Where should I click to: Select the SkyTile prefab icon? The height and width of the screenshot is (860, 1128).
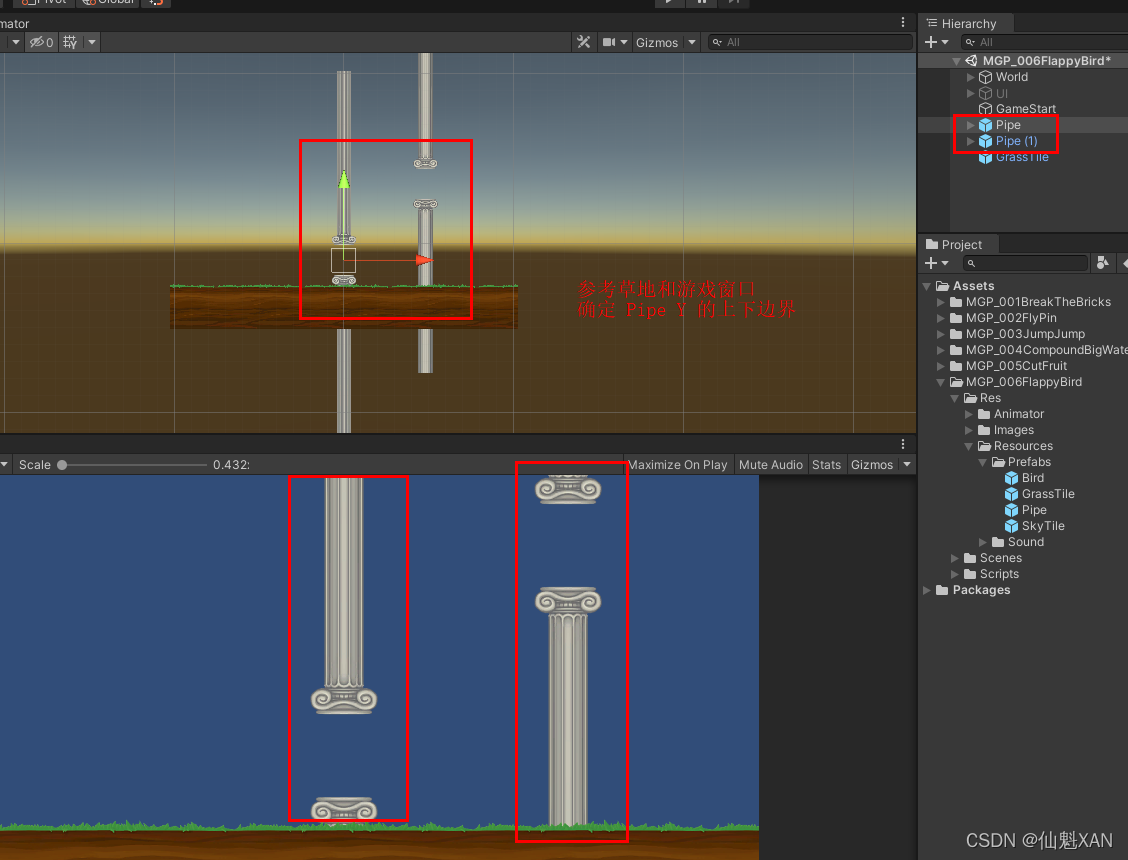[x=1011, y=526]
